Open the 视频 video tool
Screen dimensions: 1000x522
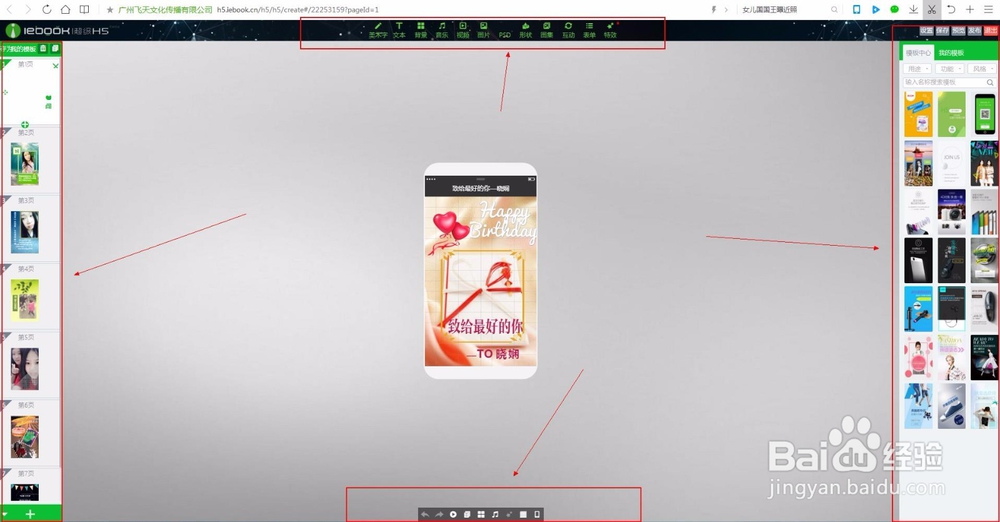[463, 30]
